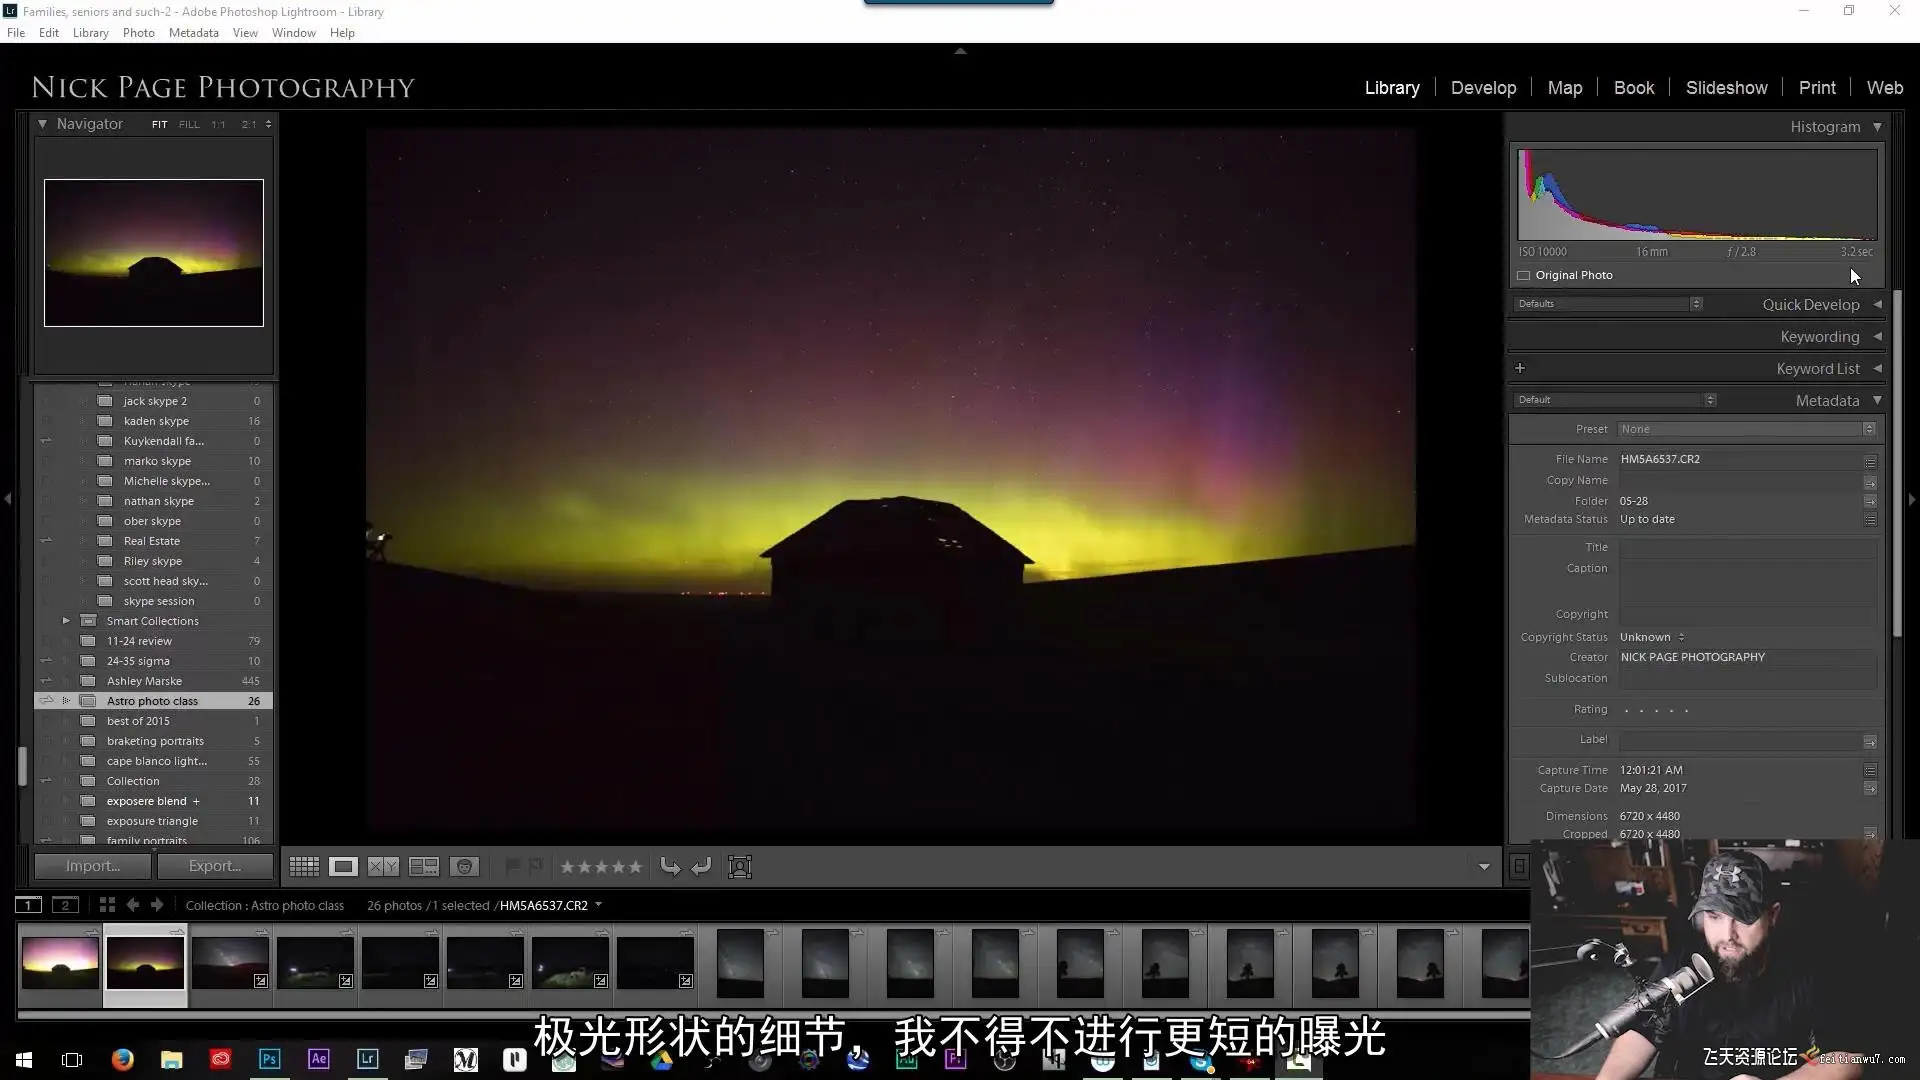Expand the Quick Develop panel
The height and width of the screenshot is (1080, 1920).
click(1877, 304)
